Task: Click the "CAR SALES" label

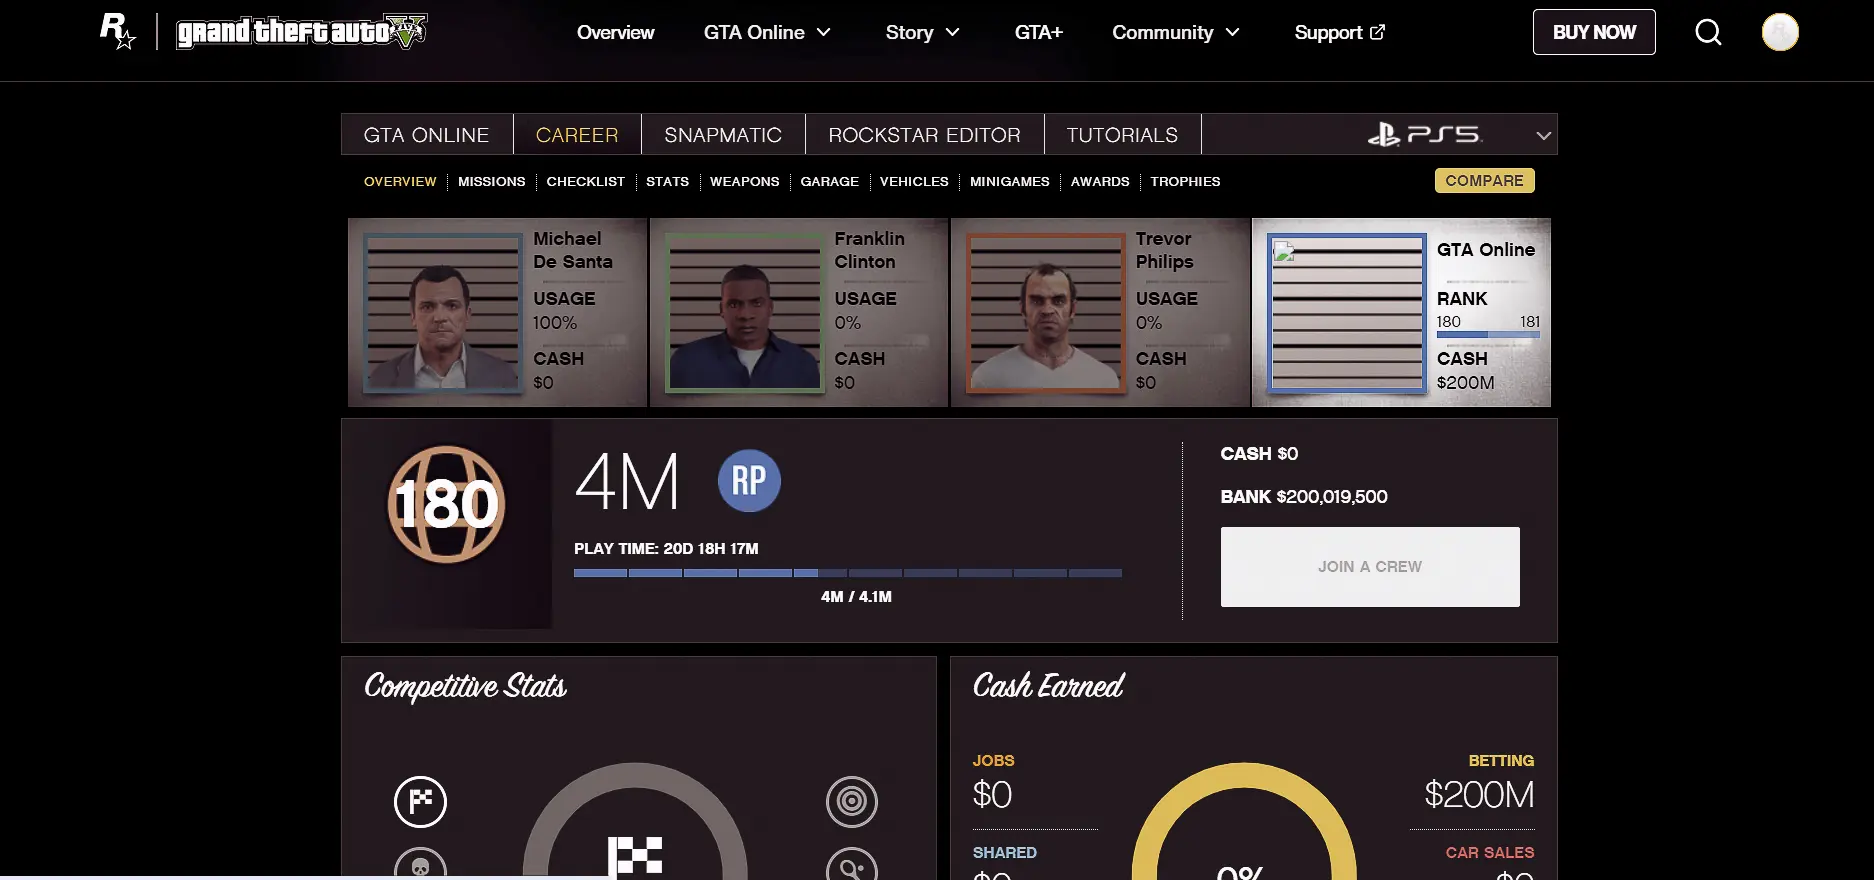Action: point(1490,853)
